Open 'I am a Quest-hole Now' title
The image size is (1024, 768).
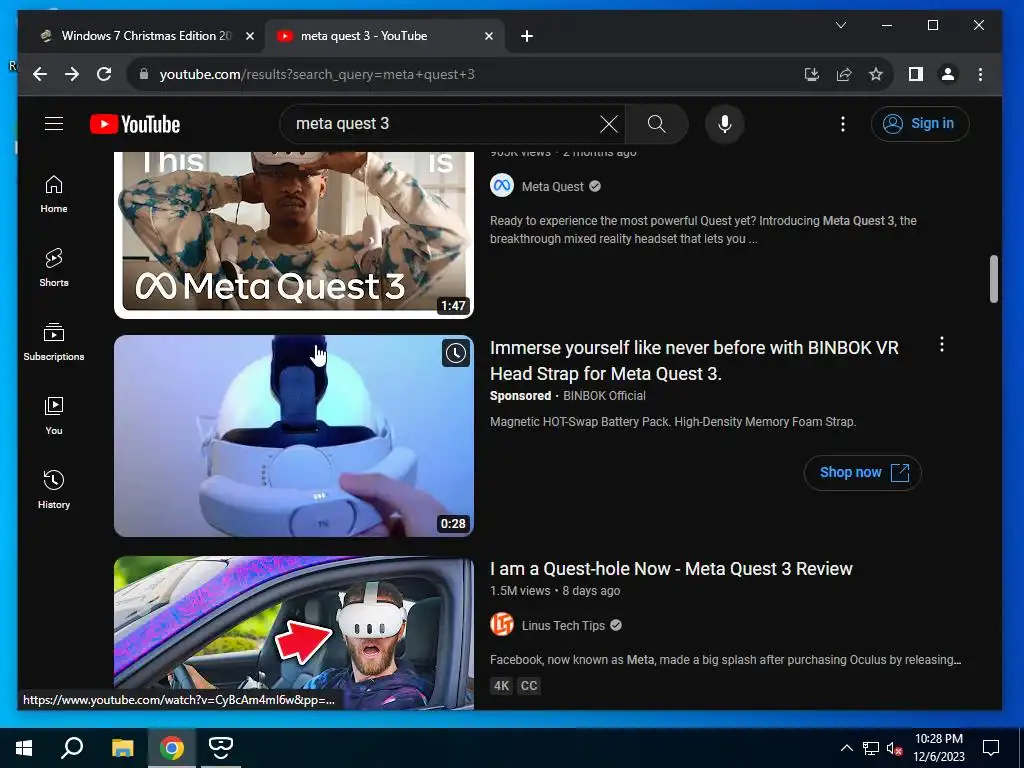(671, 569)
